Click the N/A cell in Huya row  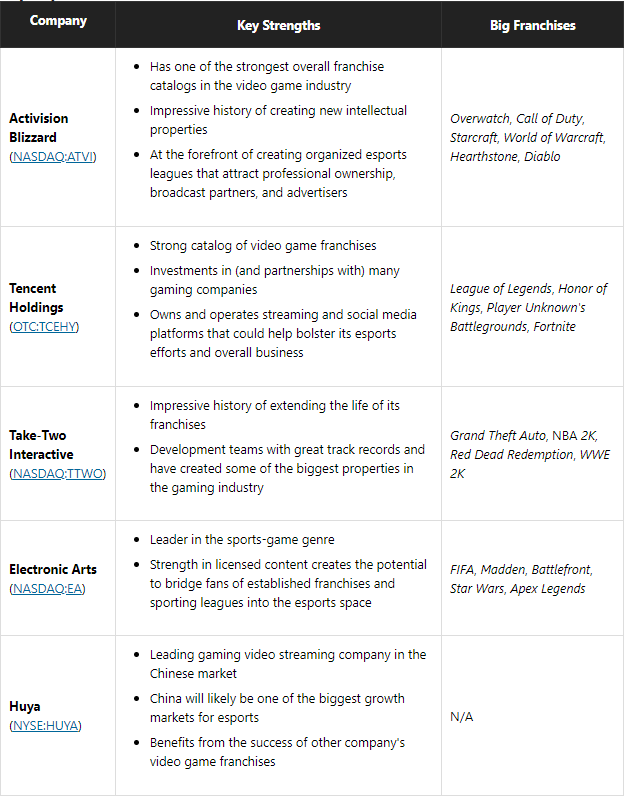point(464,717)
